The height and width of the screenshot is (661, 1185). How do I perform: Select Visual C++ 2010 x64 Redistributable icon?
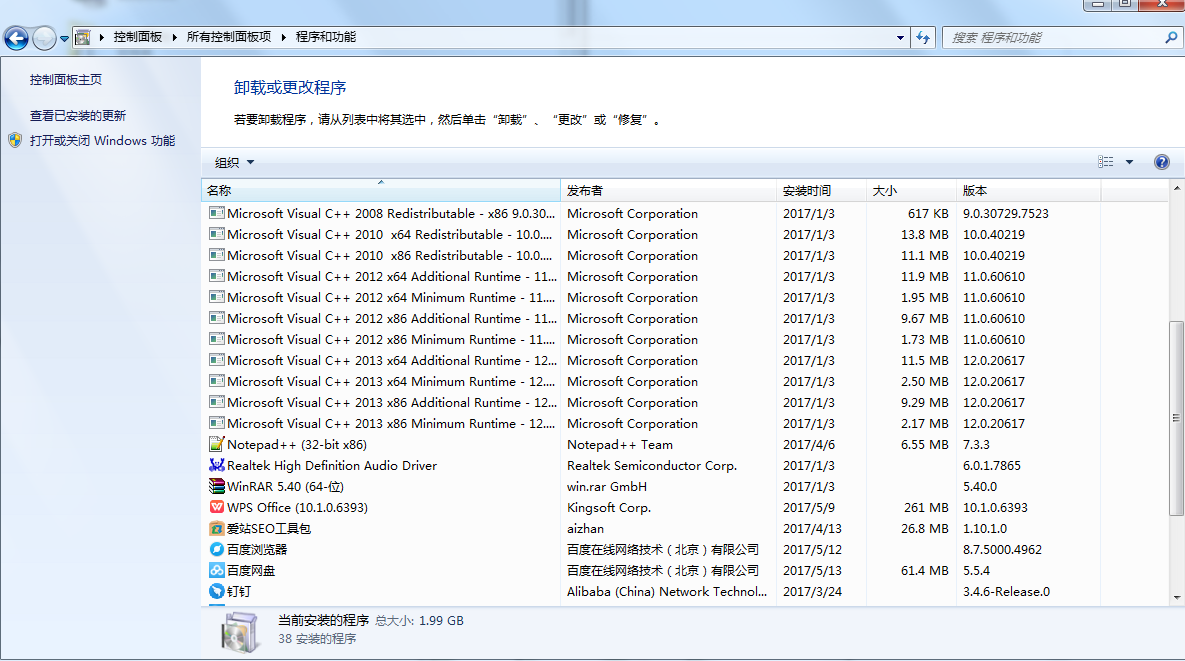point(217,234)
